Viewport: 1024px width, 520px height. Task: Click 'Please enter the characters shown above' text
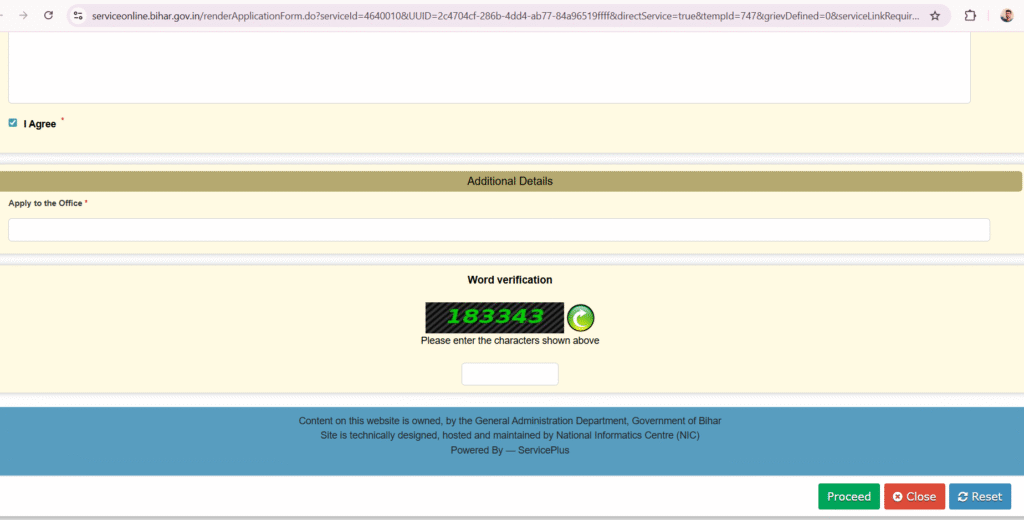510,340
